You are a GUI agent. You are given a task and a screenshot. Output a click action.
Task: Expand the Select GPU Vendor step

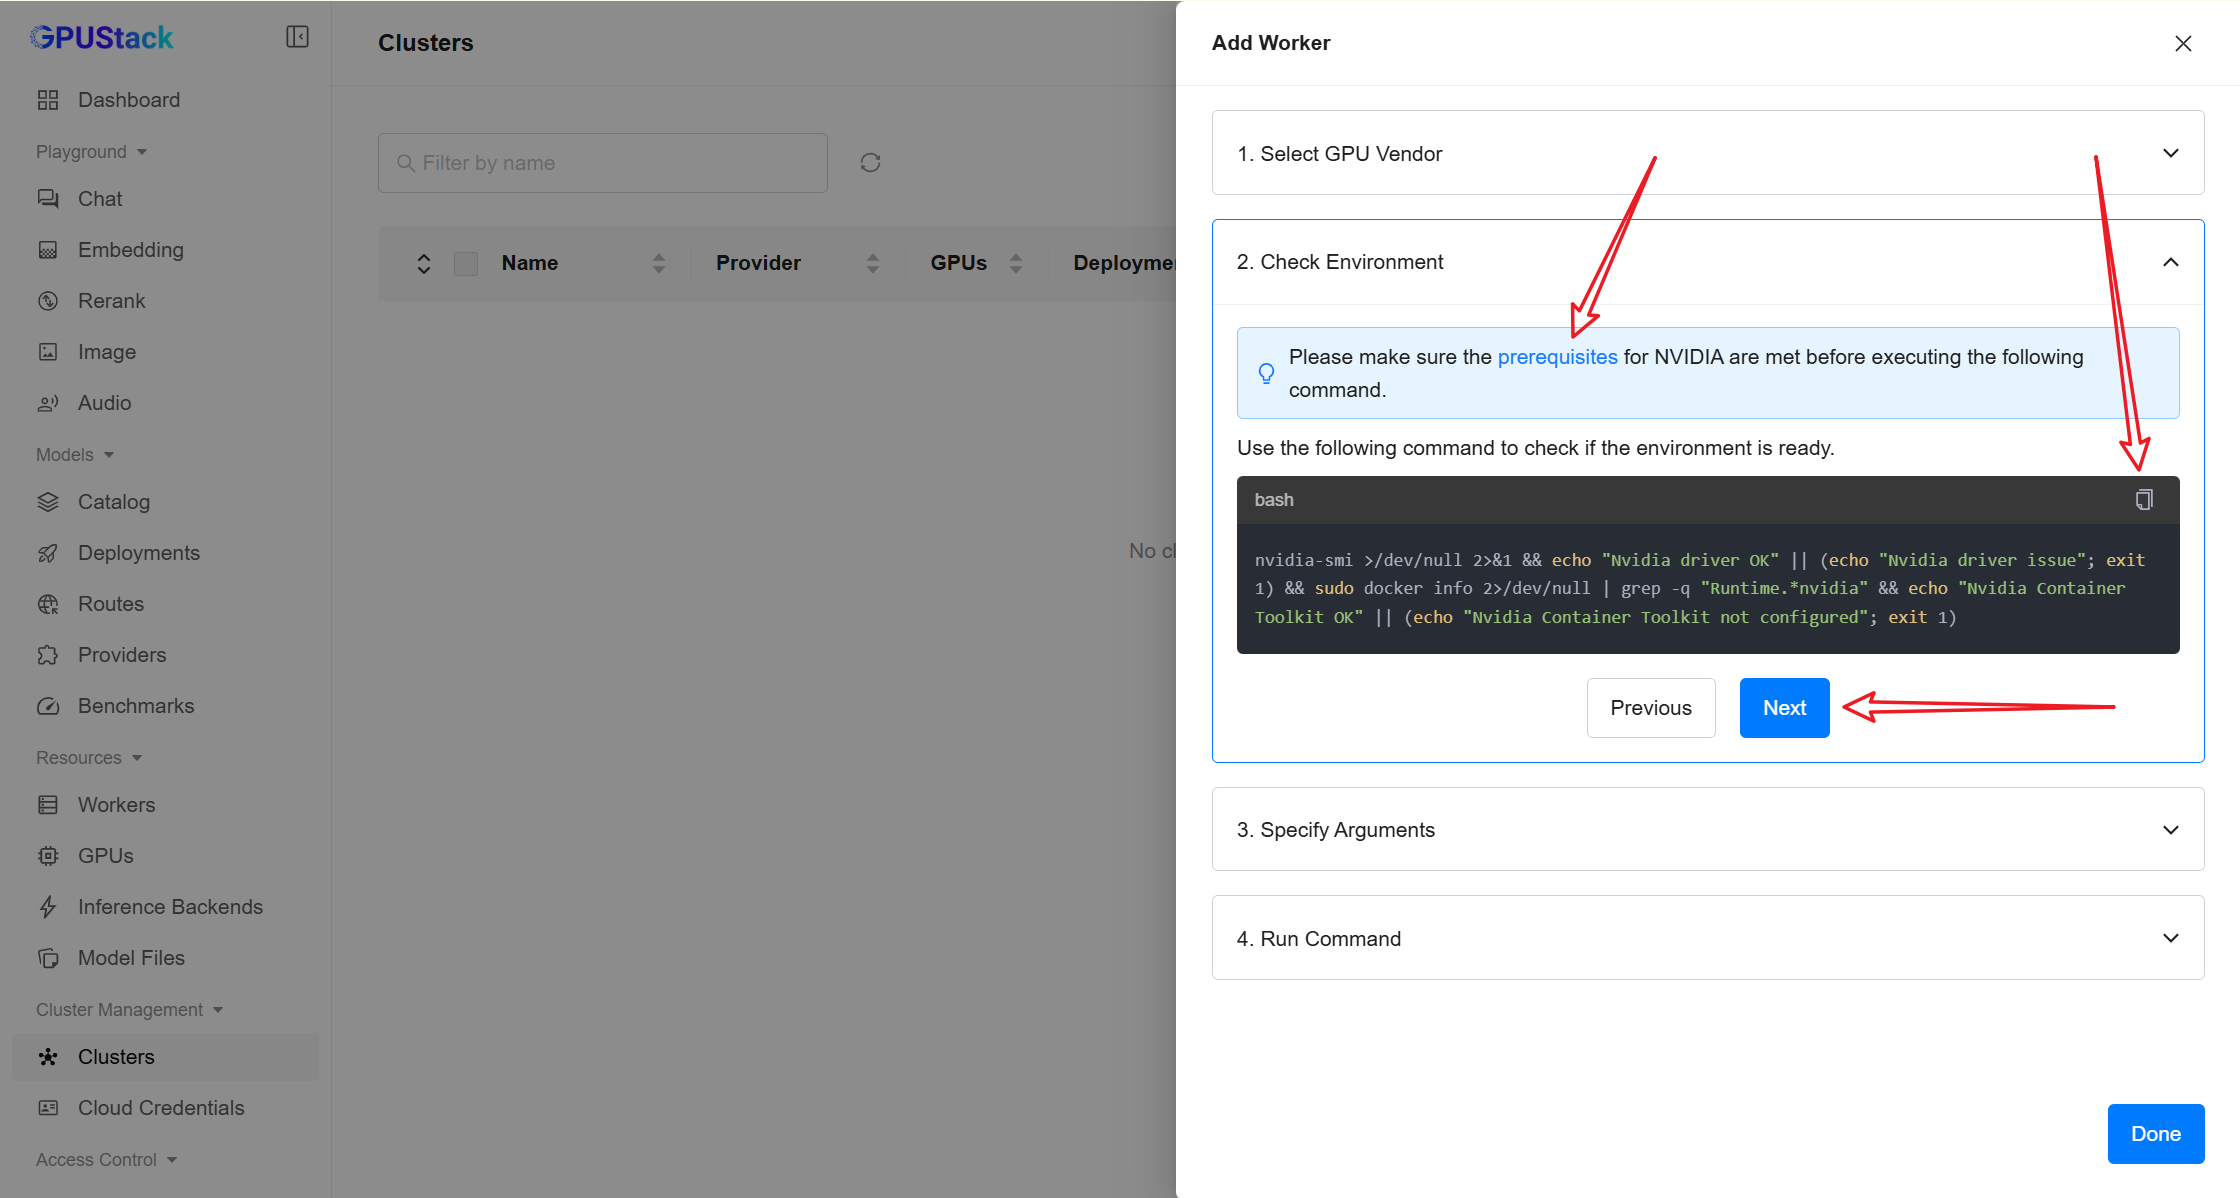(x=1707, y=153)
